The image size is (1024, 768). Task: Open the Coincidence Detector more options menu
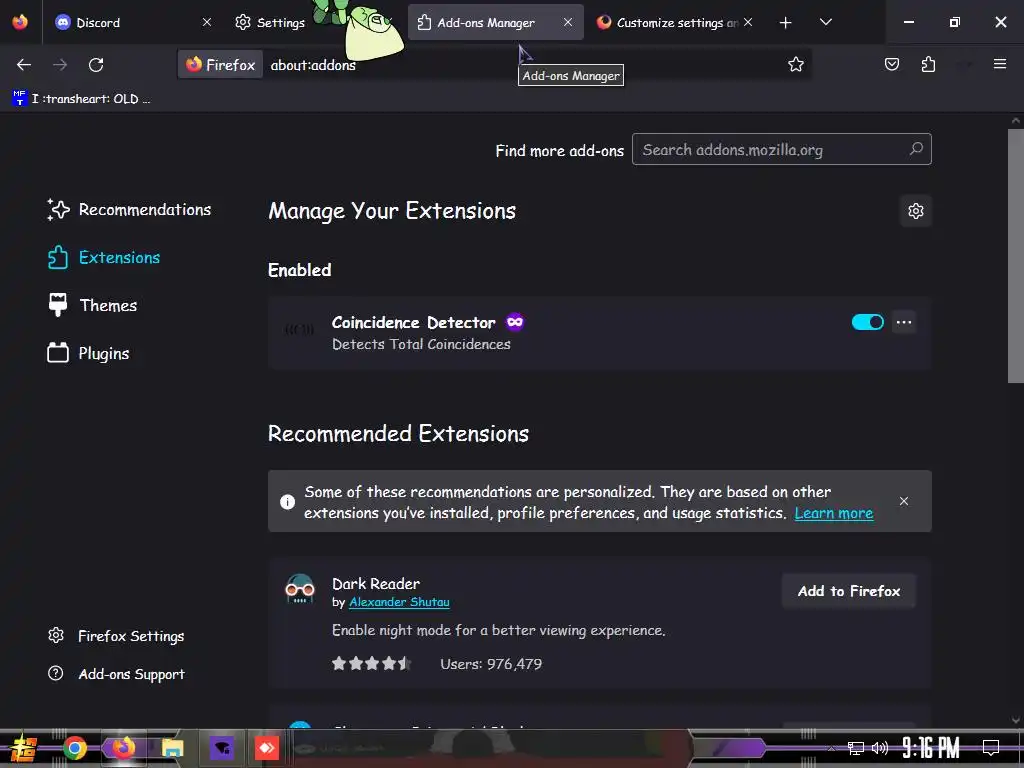point(904,322)
